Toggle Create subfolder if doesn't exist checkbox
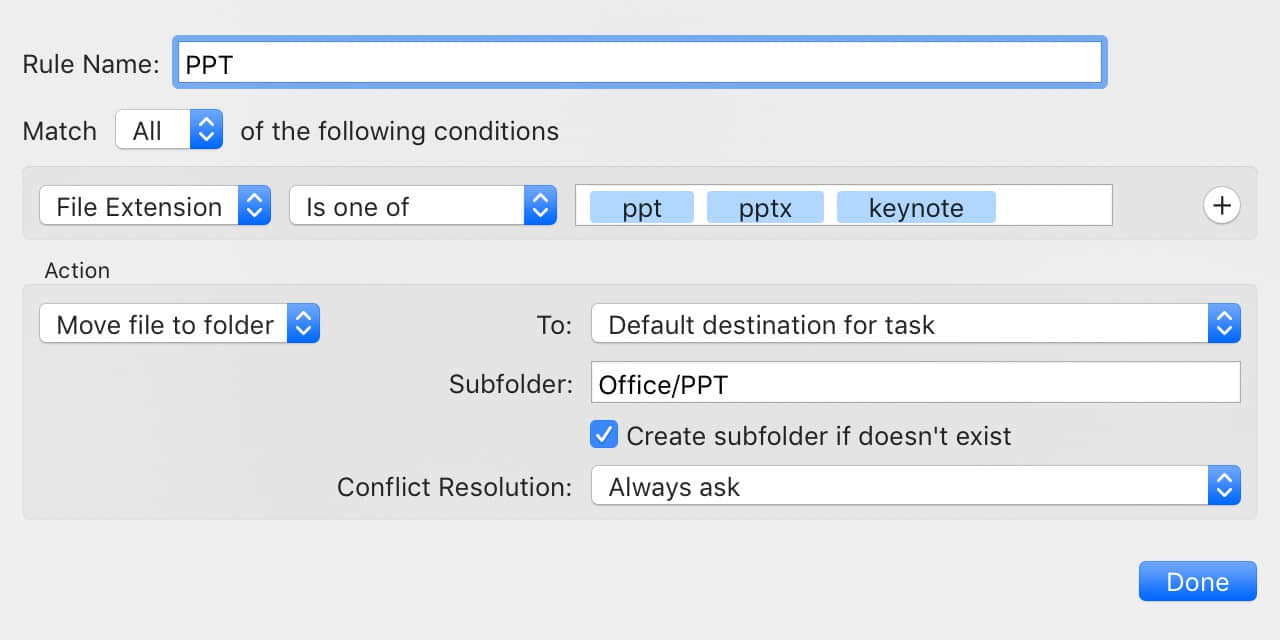The height and width of the screenshot is (640, 1280). coord(603,435)
